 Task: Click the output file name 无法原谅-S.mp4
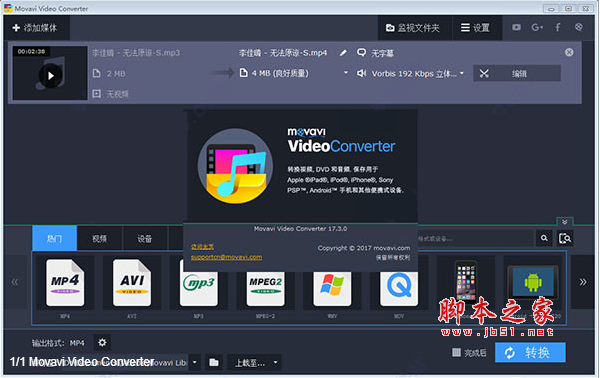coord(283,53)
